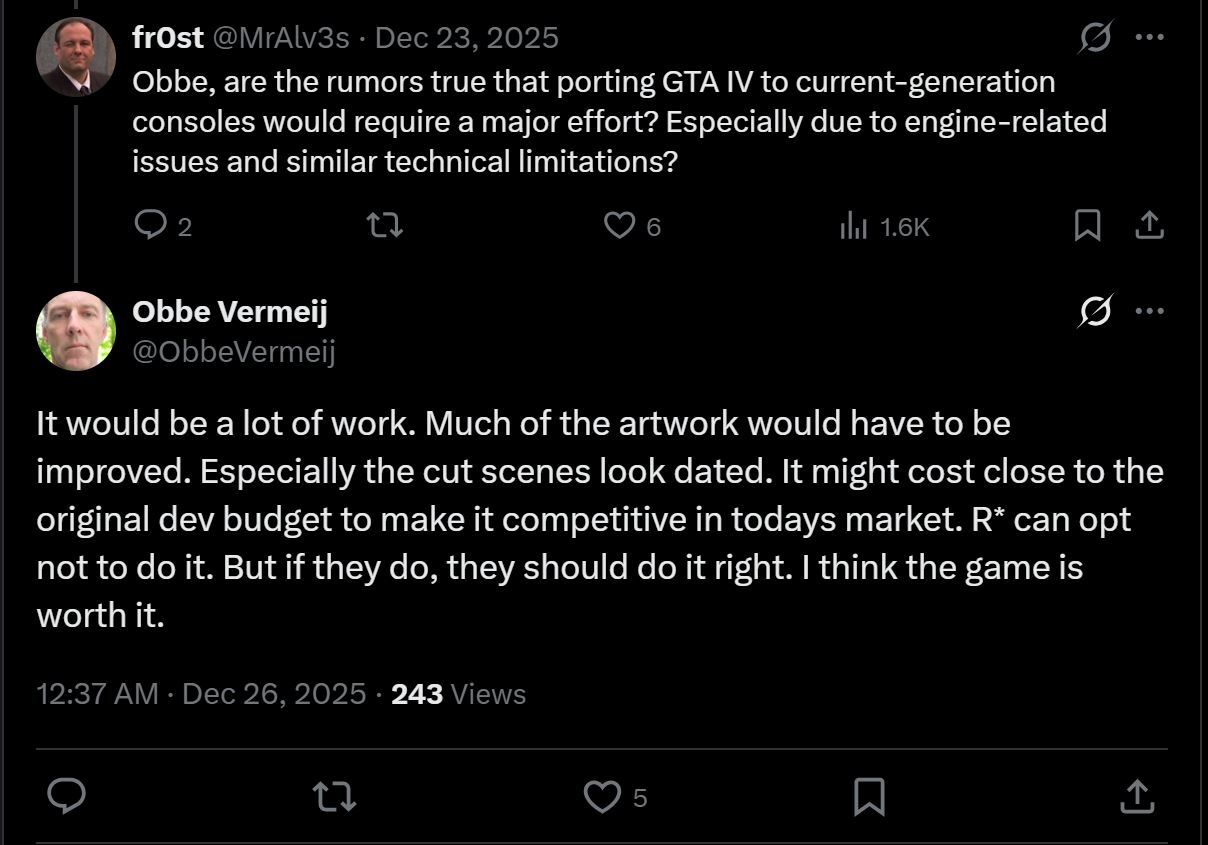Bookmark fr0st's tweet

(1087, 226)
